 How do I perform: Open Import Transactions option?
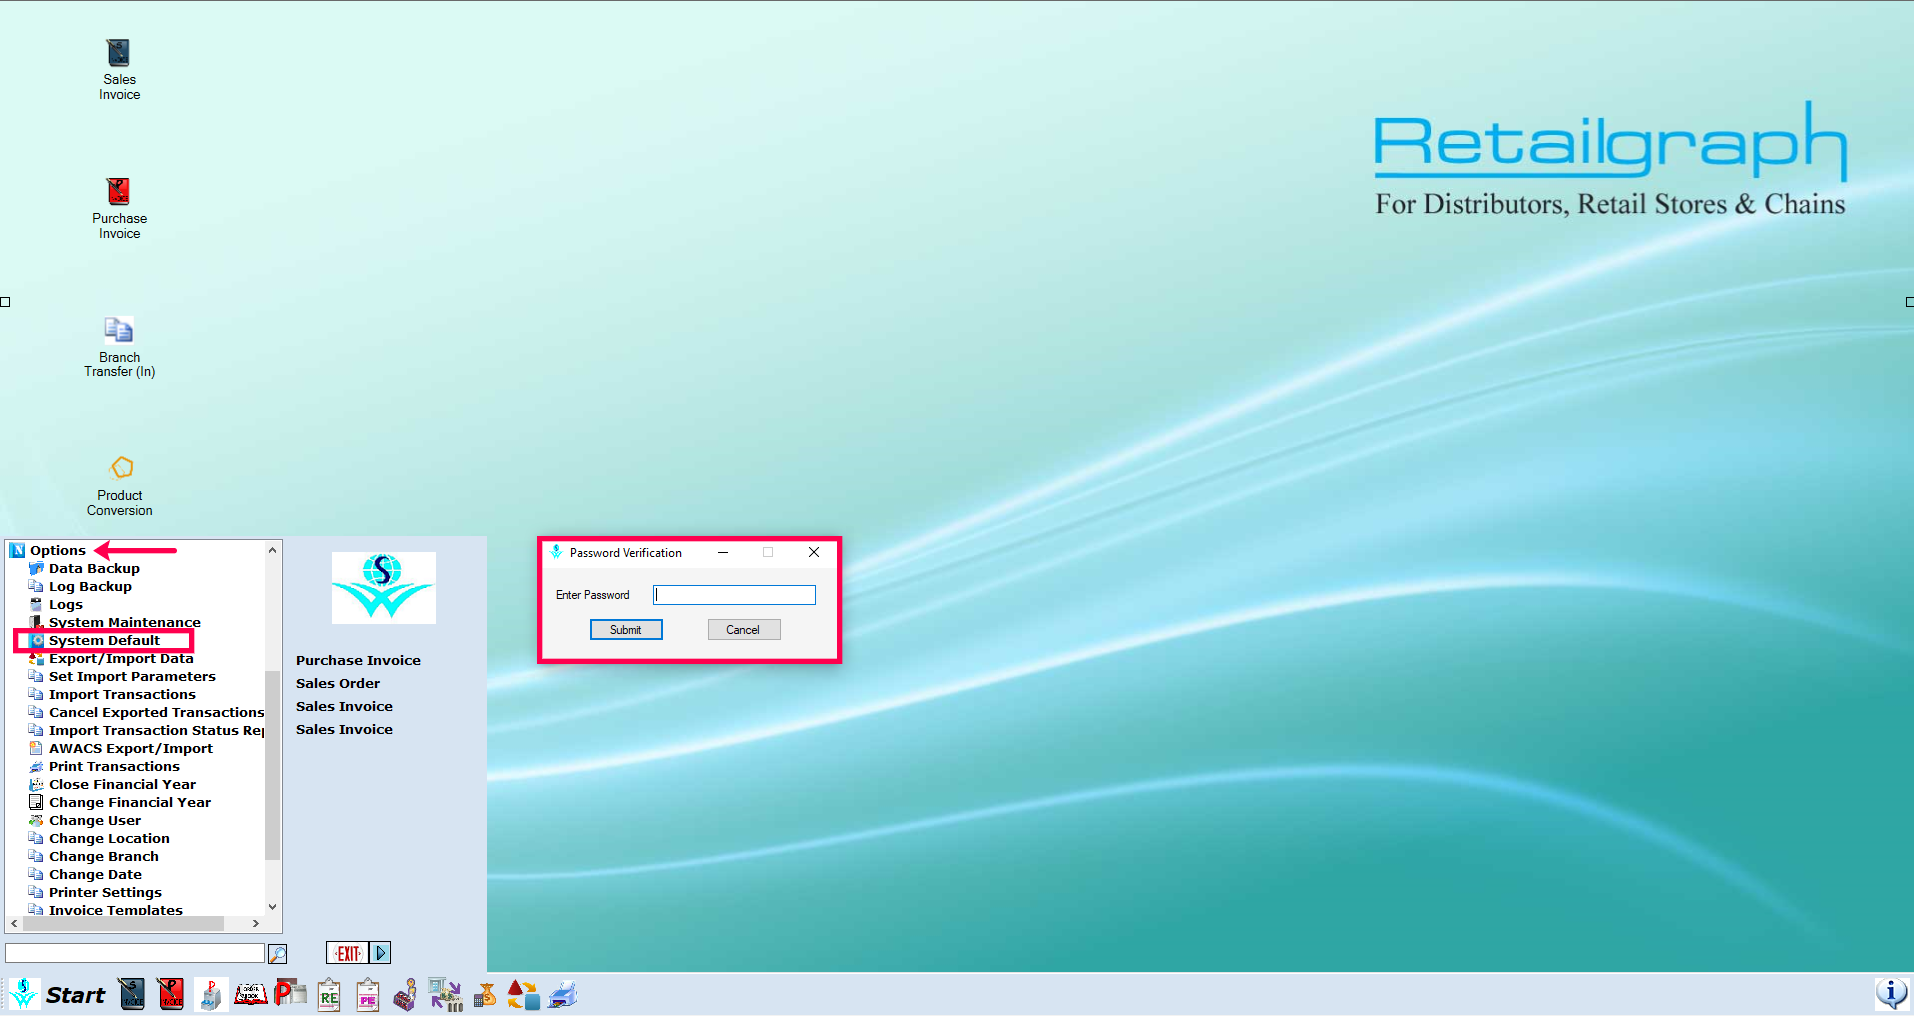[122, 694]
